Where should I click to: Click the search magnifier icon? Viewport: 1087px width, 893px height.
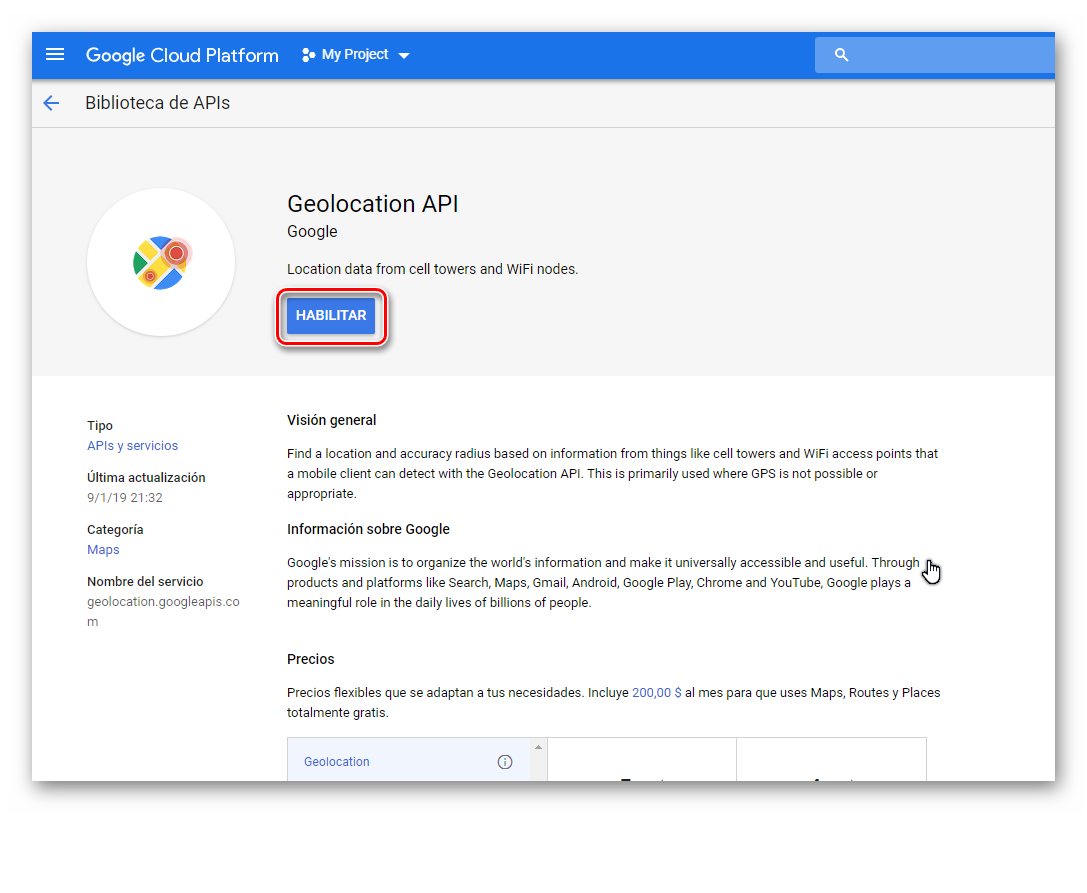tap(842, 55)
